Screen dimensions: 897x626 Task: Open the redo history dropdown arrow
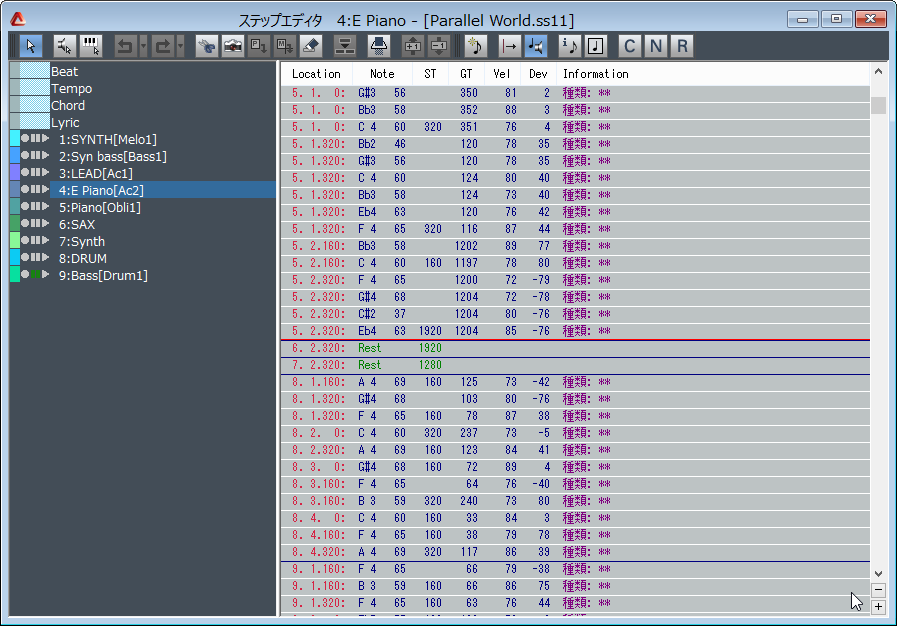(x=180, y=46)
